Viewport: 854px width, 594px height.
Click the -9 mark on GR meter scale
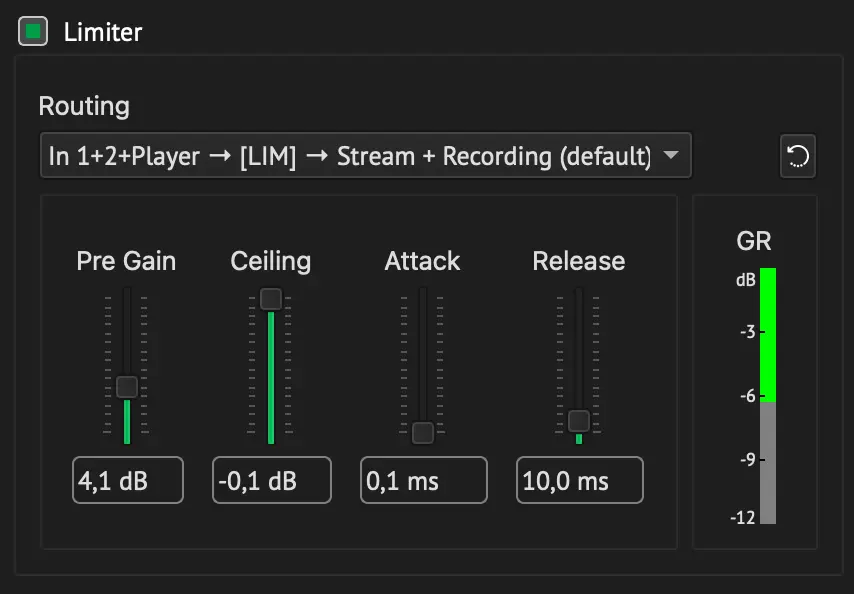coord(748,460)
